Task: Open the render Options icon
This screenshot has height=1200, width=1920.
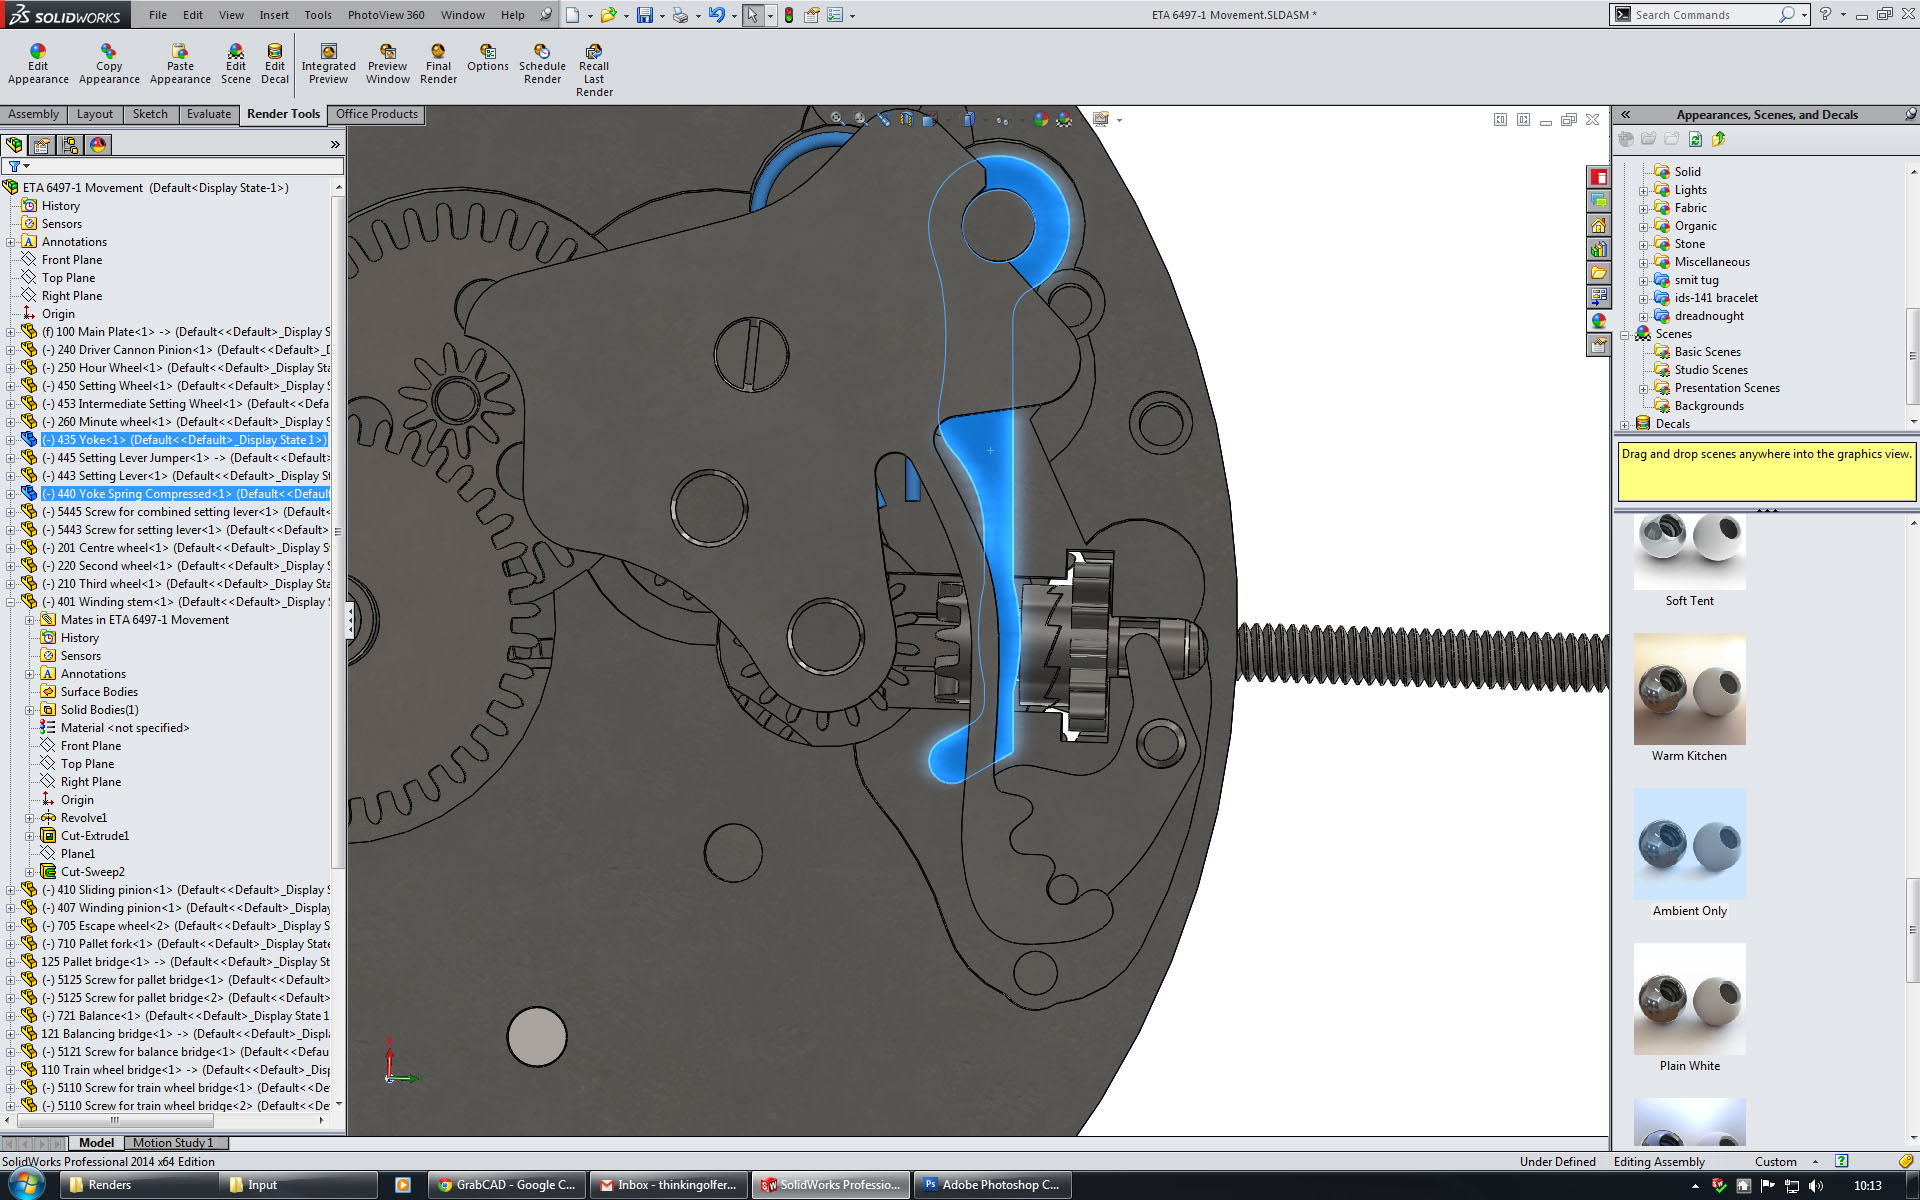Action: coord(487,58)
